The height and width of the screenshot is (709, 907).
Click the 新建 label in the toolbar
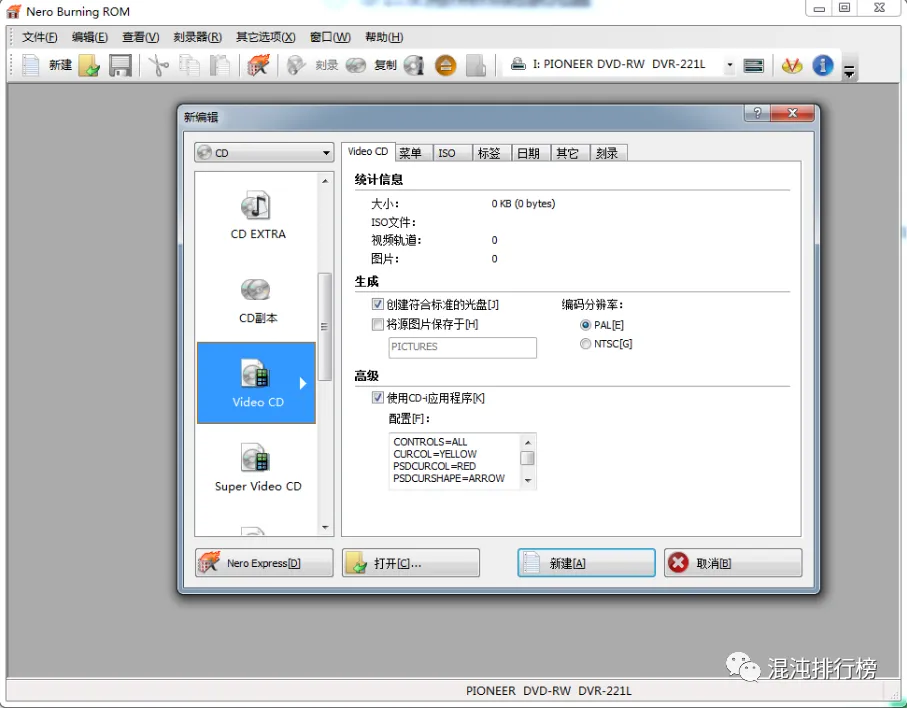click(60, 65)
